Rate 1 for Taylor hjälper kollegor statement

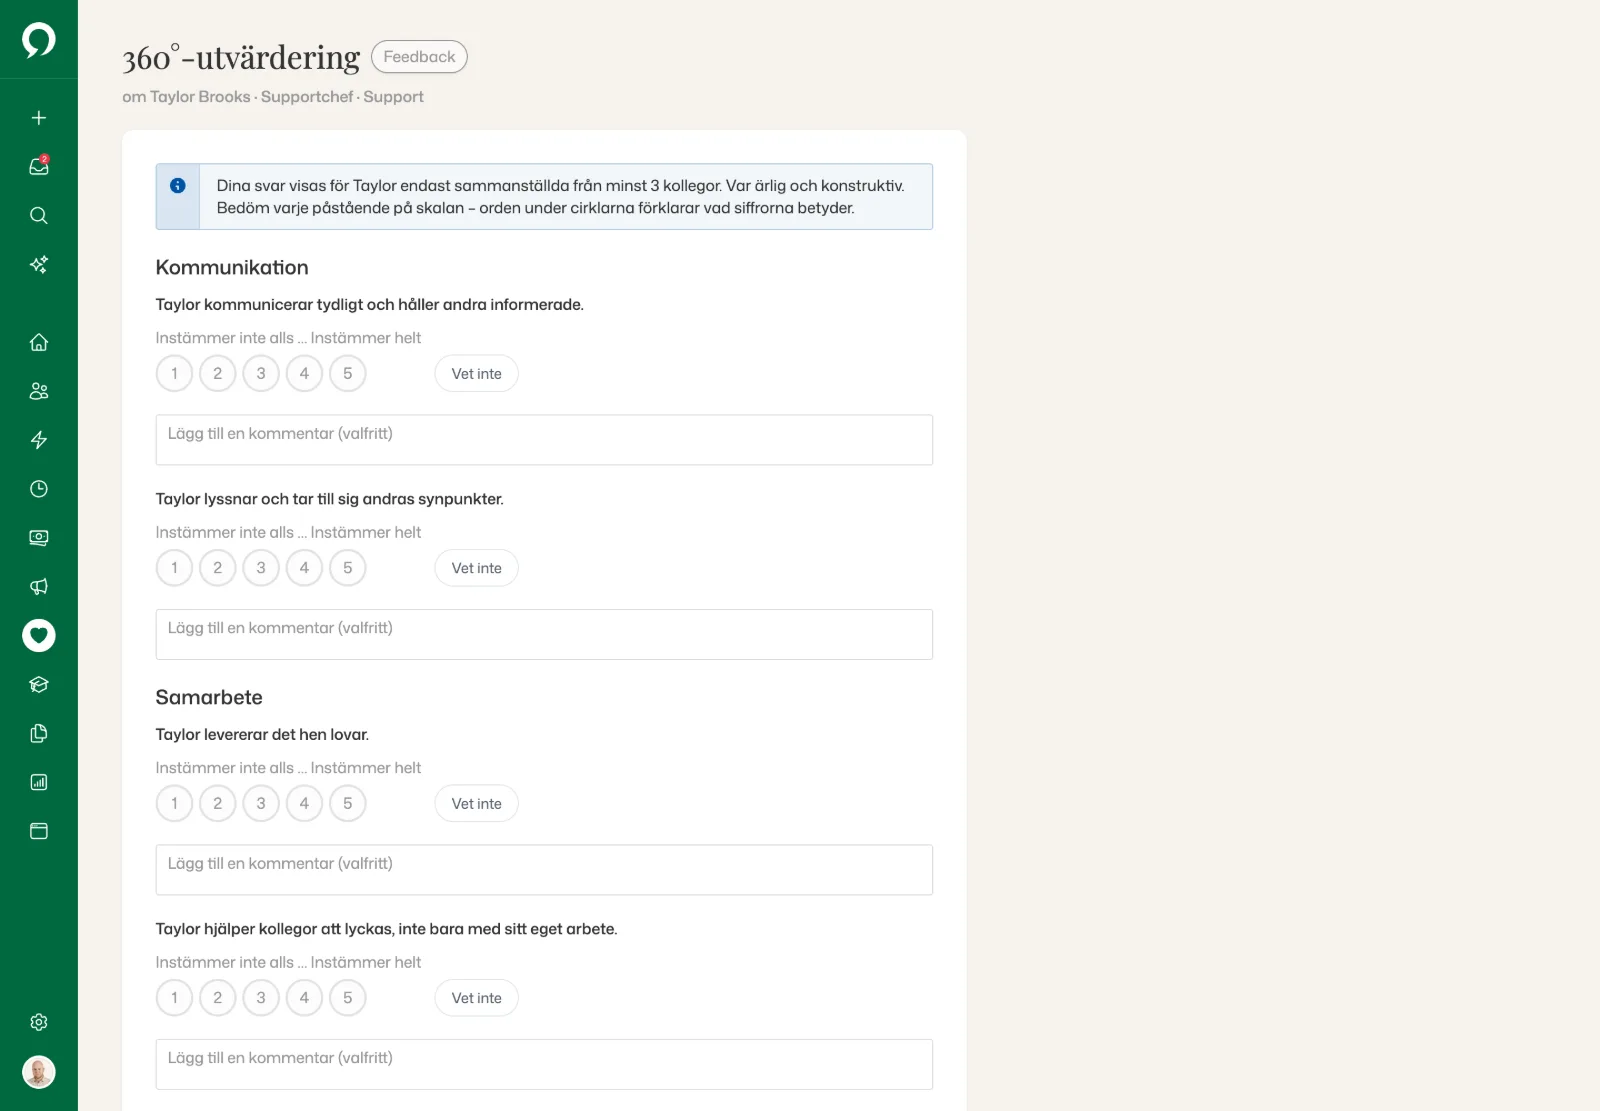tap(174, 998)
